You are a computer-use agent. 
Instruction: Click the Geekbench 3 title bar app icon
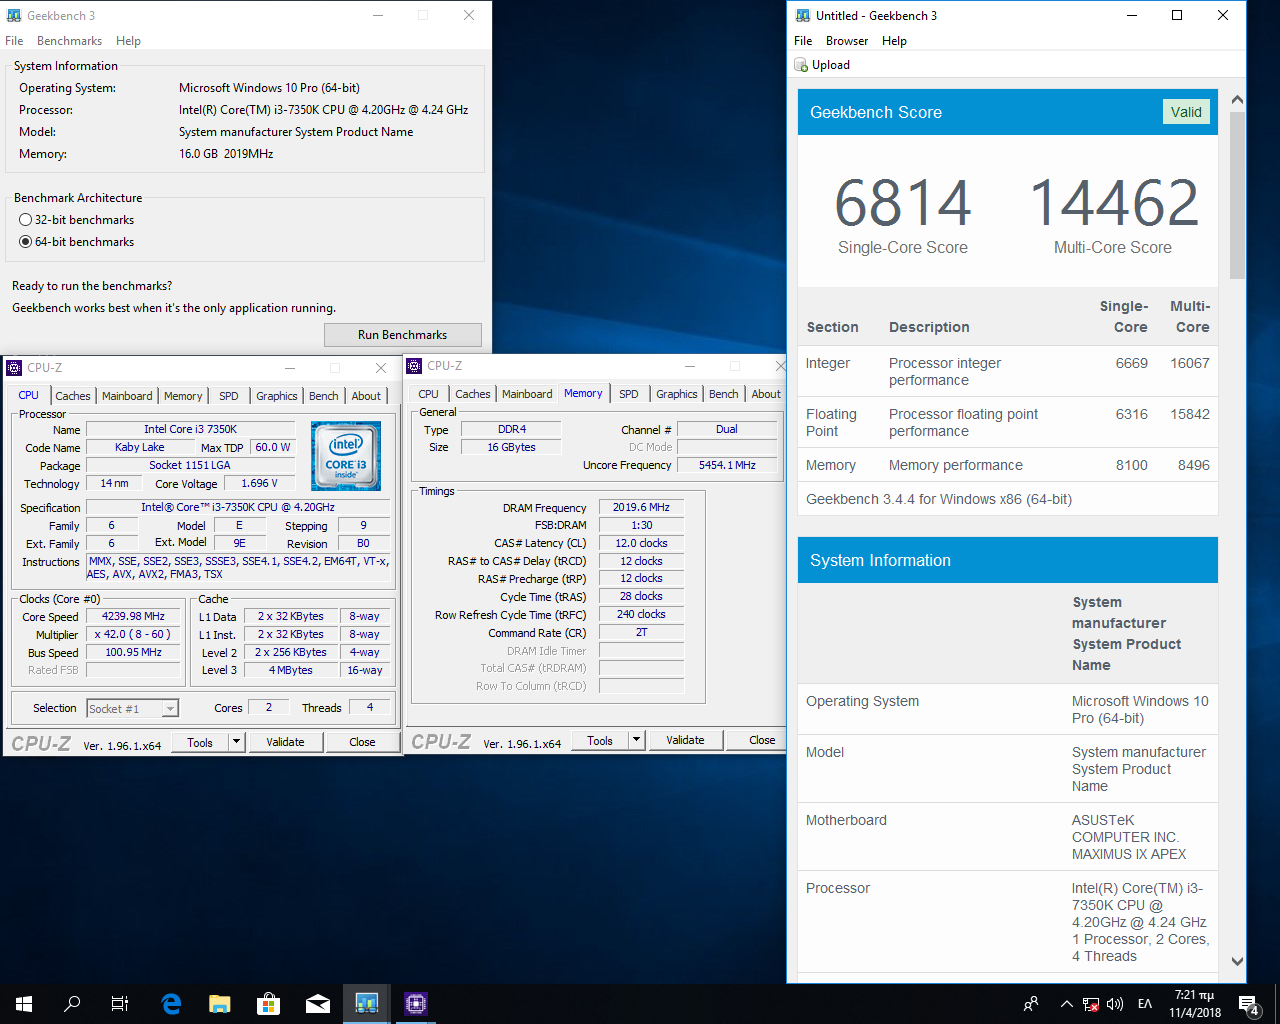pos(14,15)
